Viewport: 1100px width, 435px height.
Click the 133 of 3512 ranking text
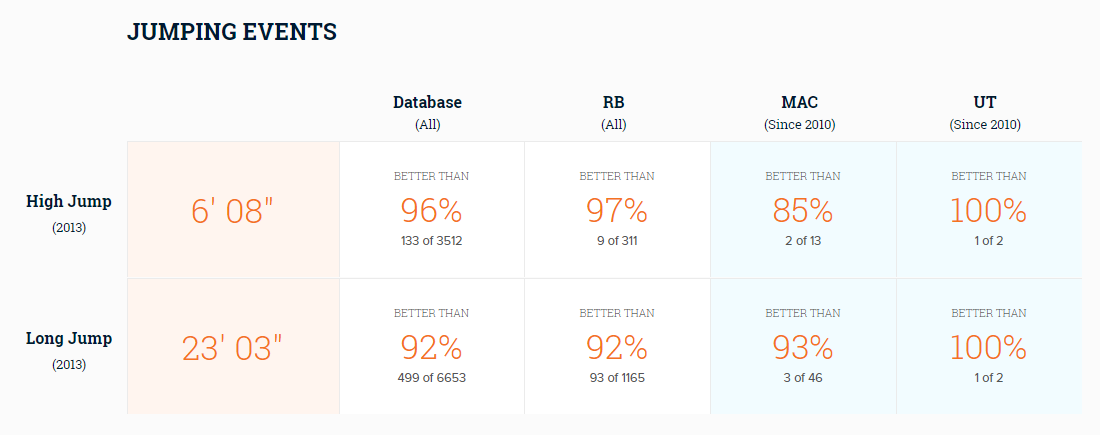pos(431,241)
